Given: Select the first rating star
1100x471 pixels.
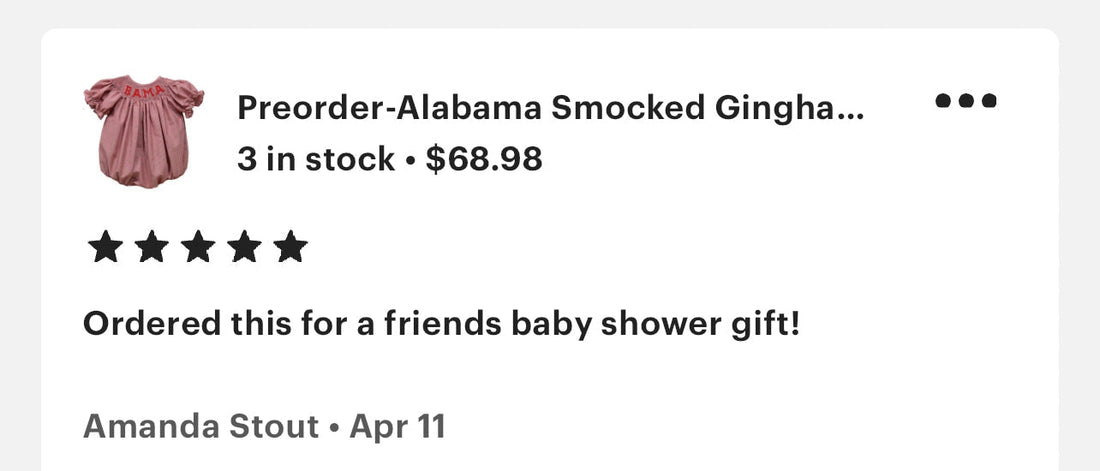Looking at the screenshot, I should click(105, 247).
